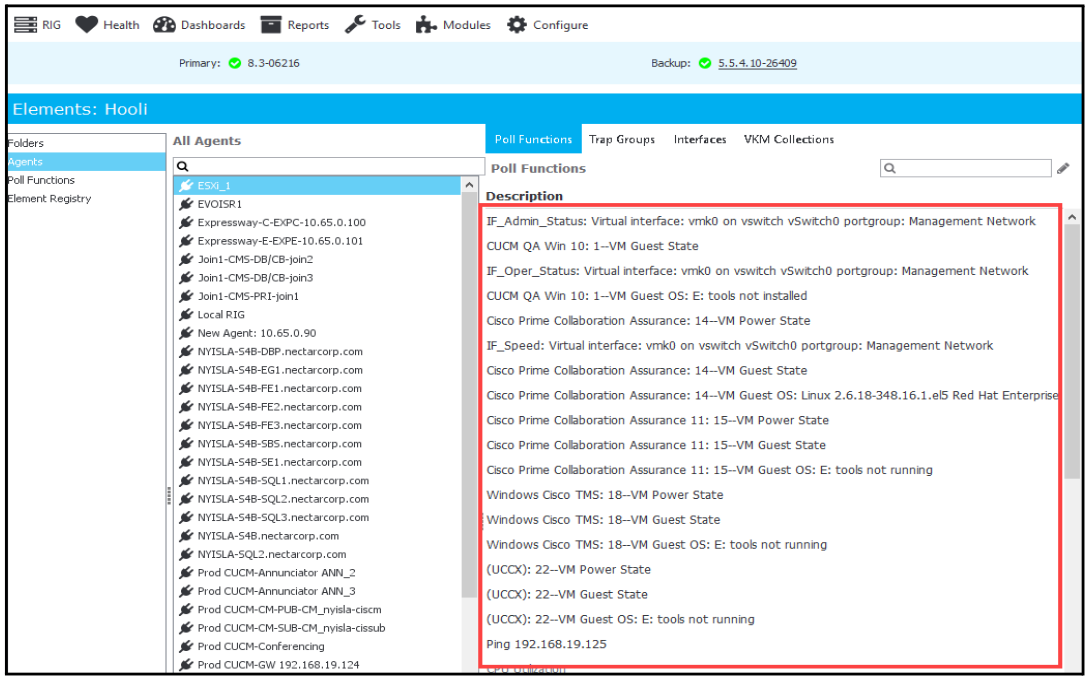Image resolution: width=1089 pixels, height=680 pixels.
Task: Open the Modules puzzle icon
Action: pos(426,25)
